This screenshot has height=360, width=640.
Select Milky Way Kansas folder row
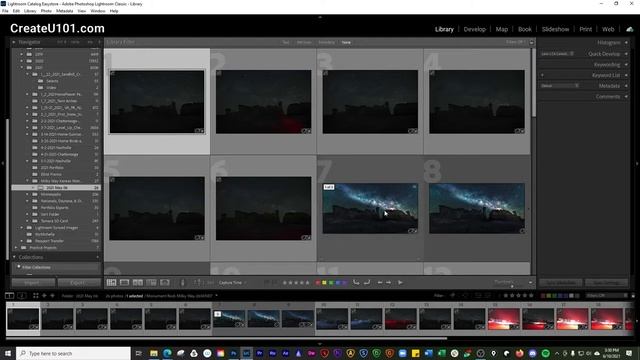[56, 181]
